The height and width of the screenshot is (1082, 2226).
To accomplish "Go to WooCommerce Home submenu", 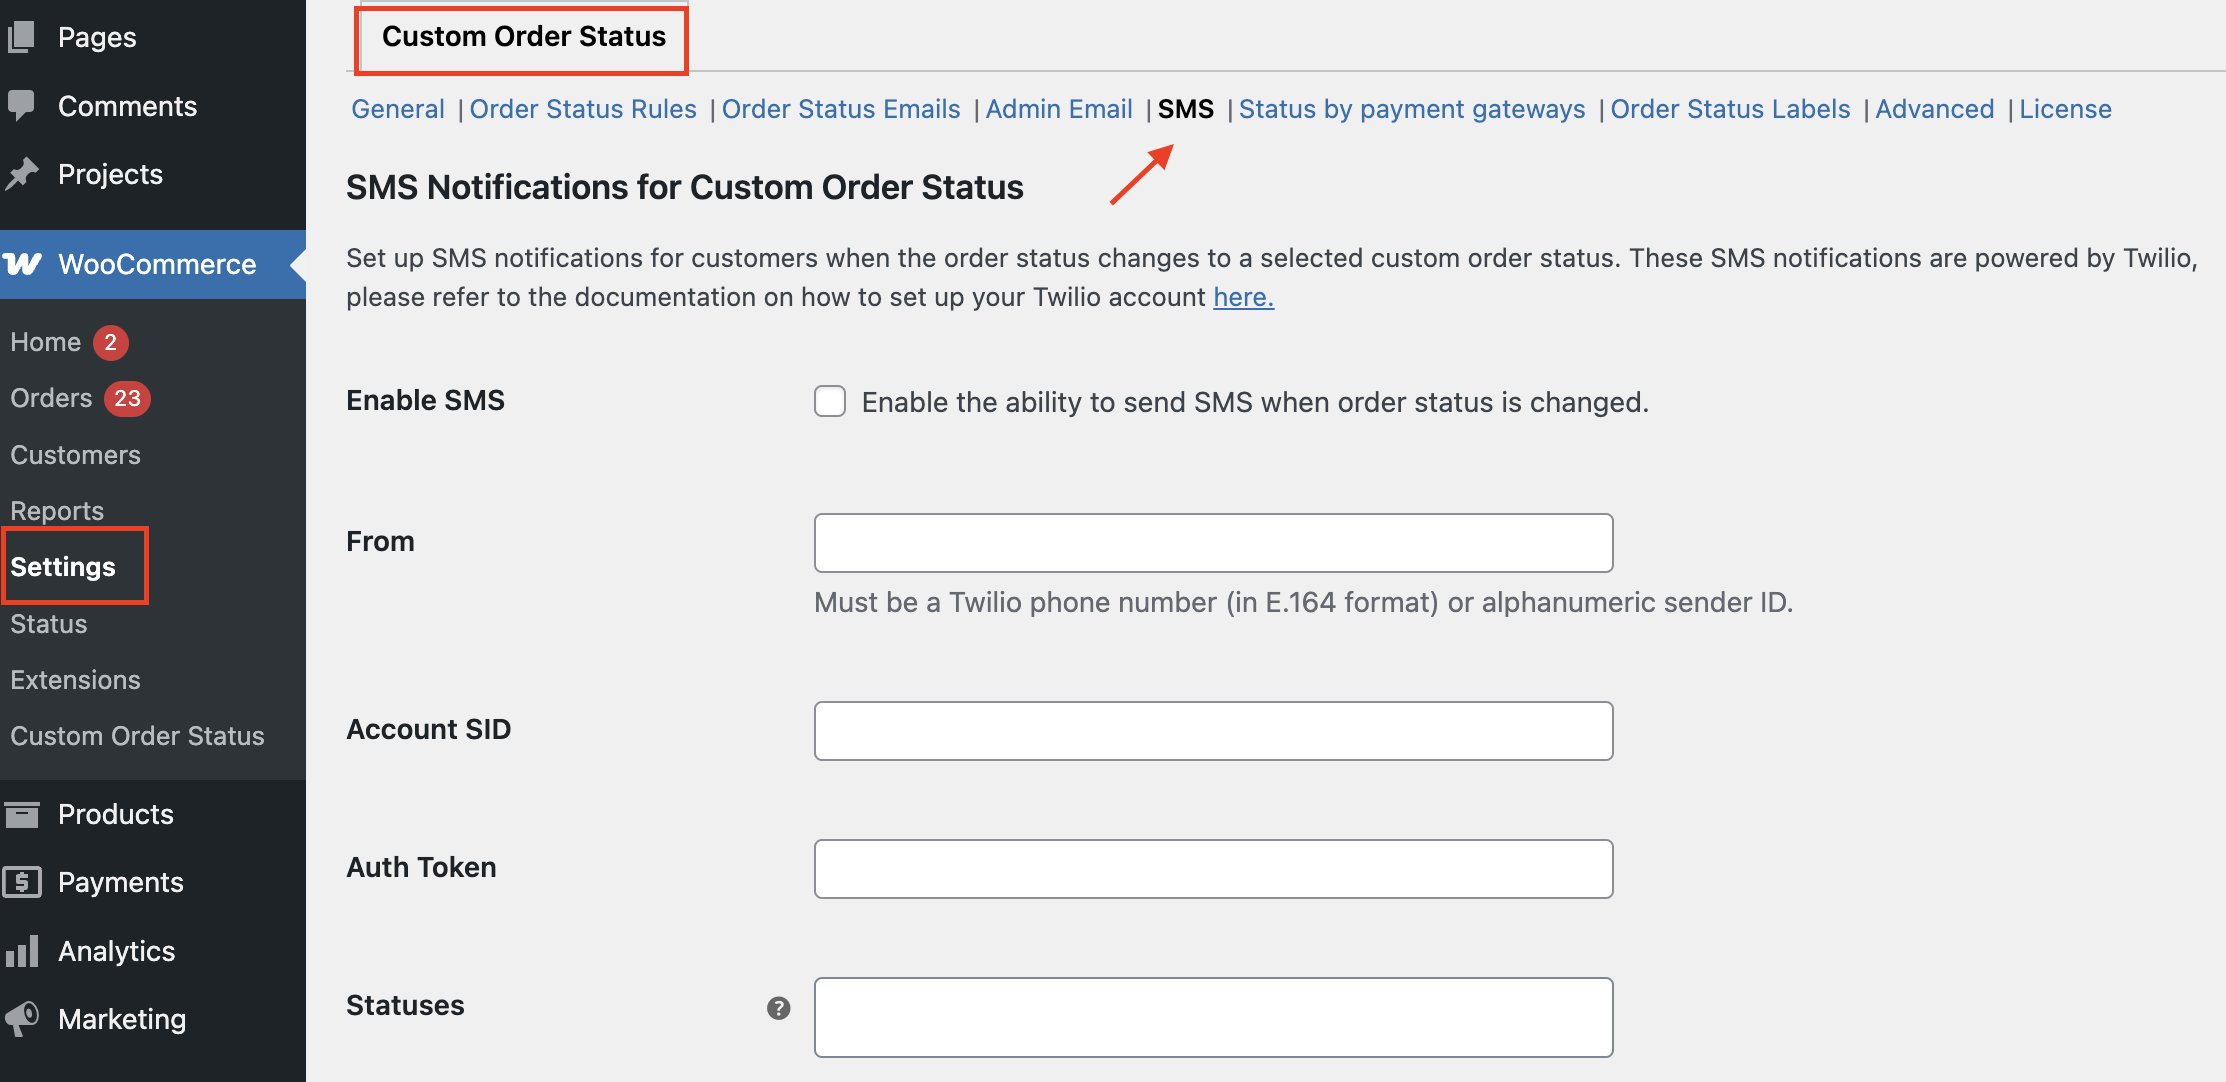I will (45, 342).
